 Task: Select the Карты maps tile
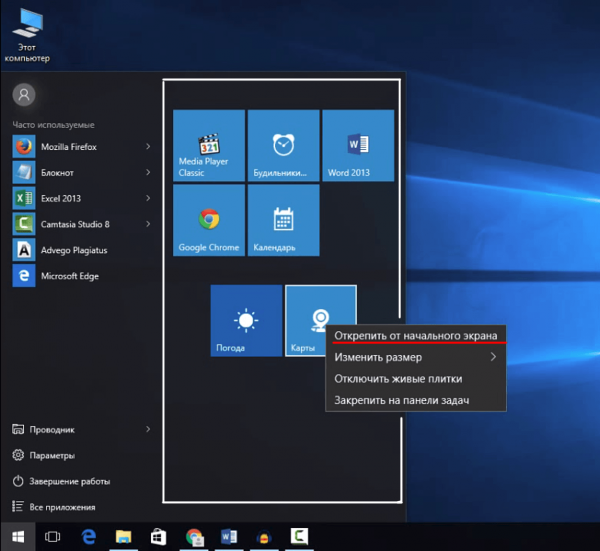(x=306, y=321)
